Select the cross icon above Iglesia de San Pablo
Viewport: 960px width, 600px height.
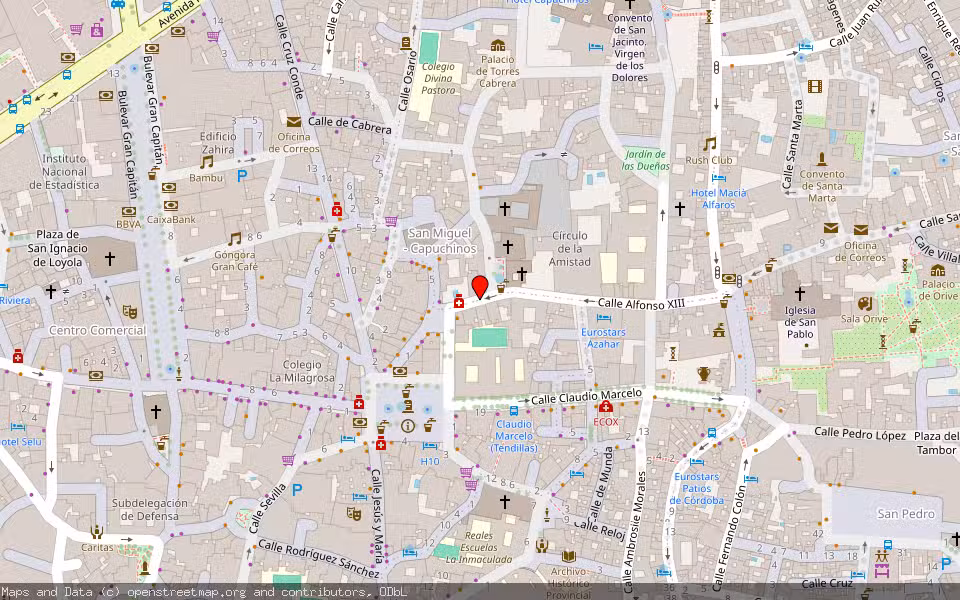(x=800, y=293)
